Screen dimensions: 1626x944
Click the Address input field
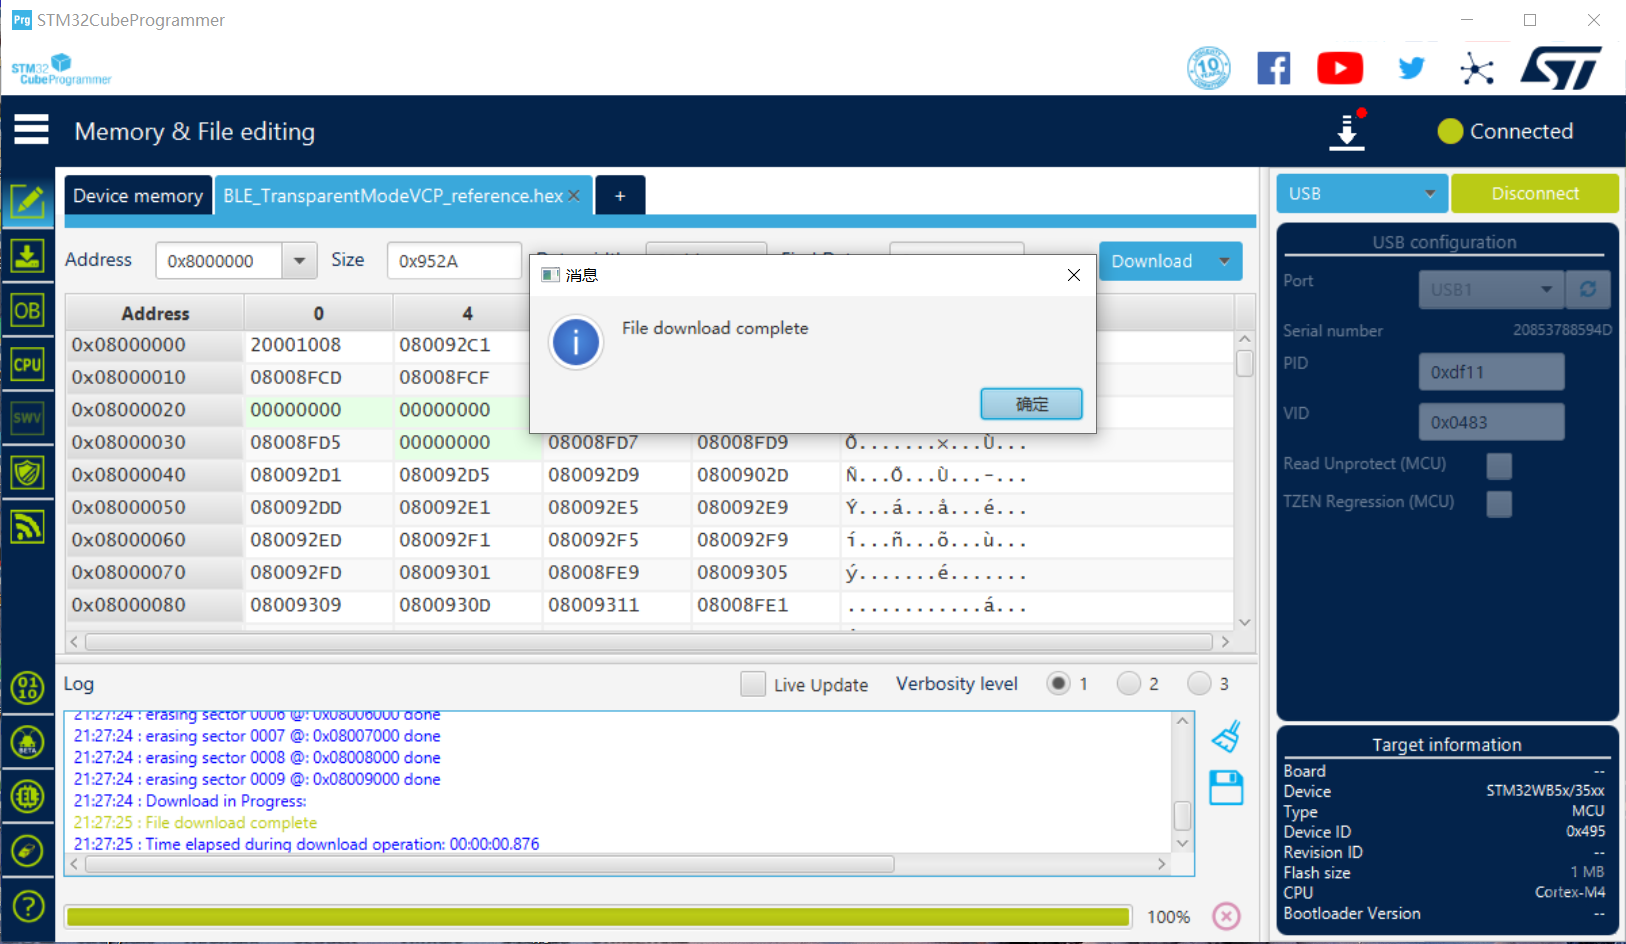click(x=219, y=261)
